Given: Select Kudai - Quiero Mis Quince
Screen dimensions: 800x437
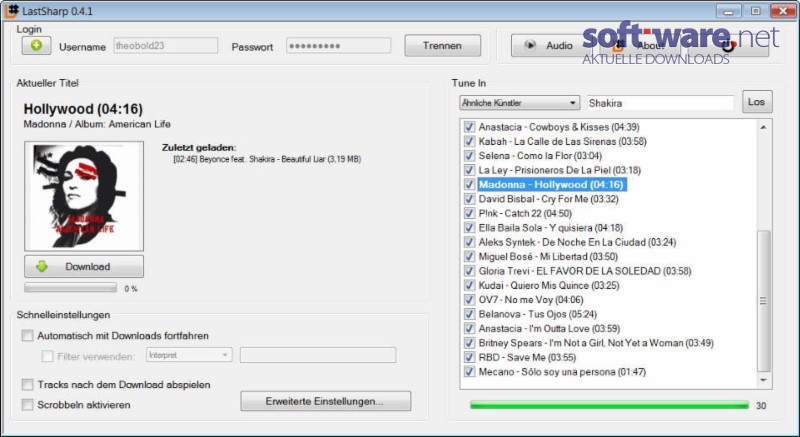Looking at the screenshot, I should click(549, 285).
